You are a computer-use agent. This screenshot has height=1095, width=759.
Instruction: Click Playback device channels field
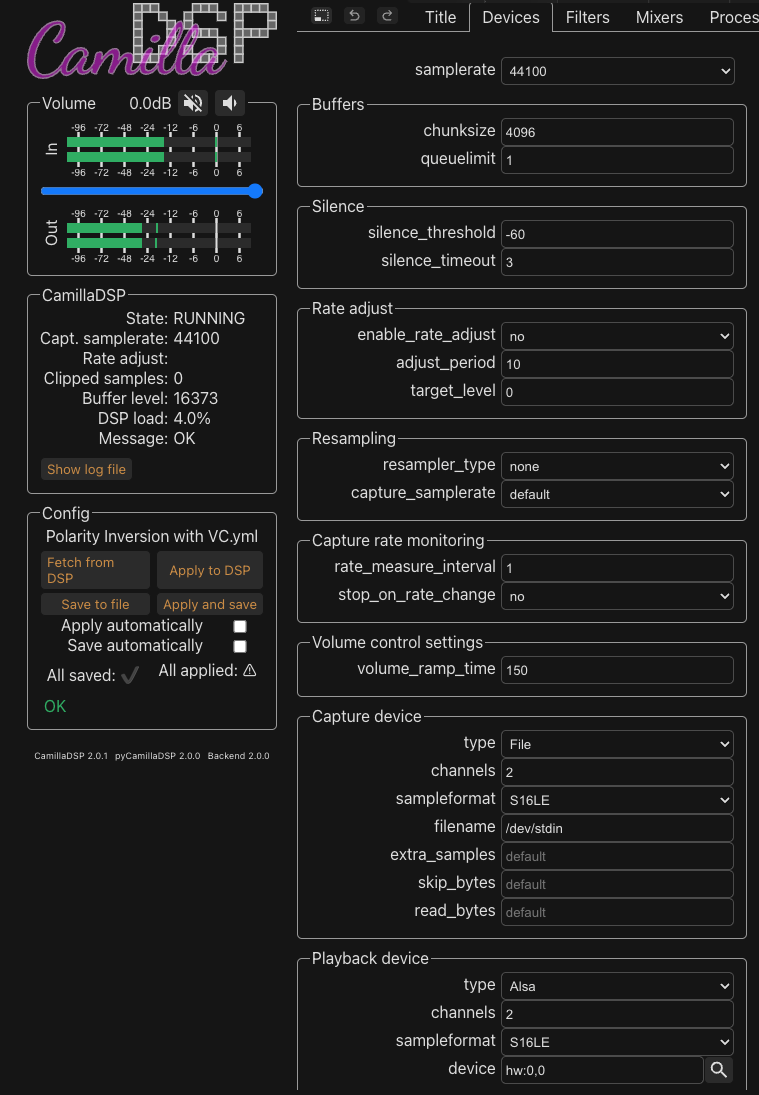[617, 1013]
